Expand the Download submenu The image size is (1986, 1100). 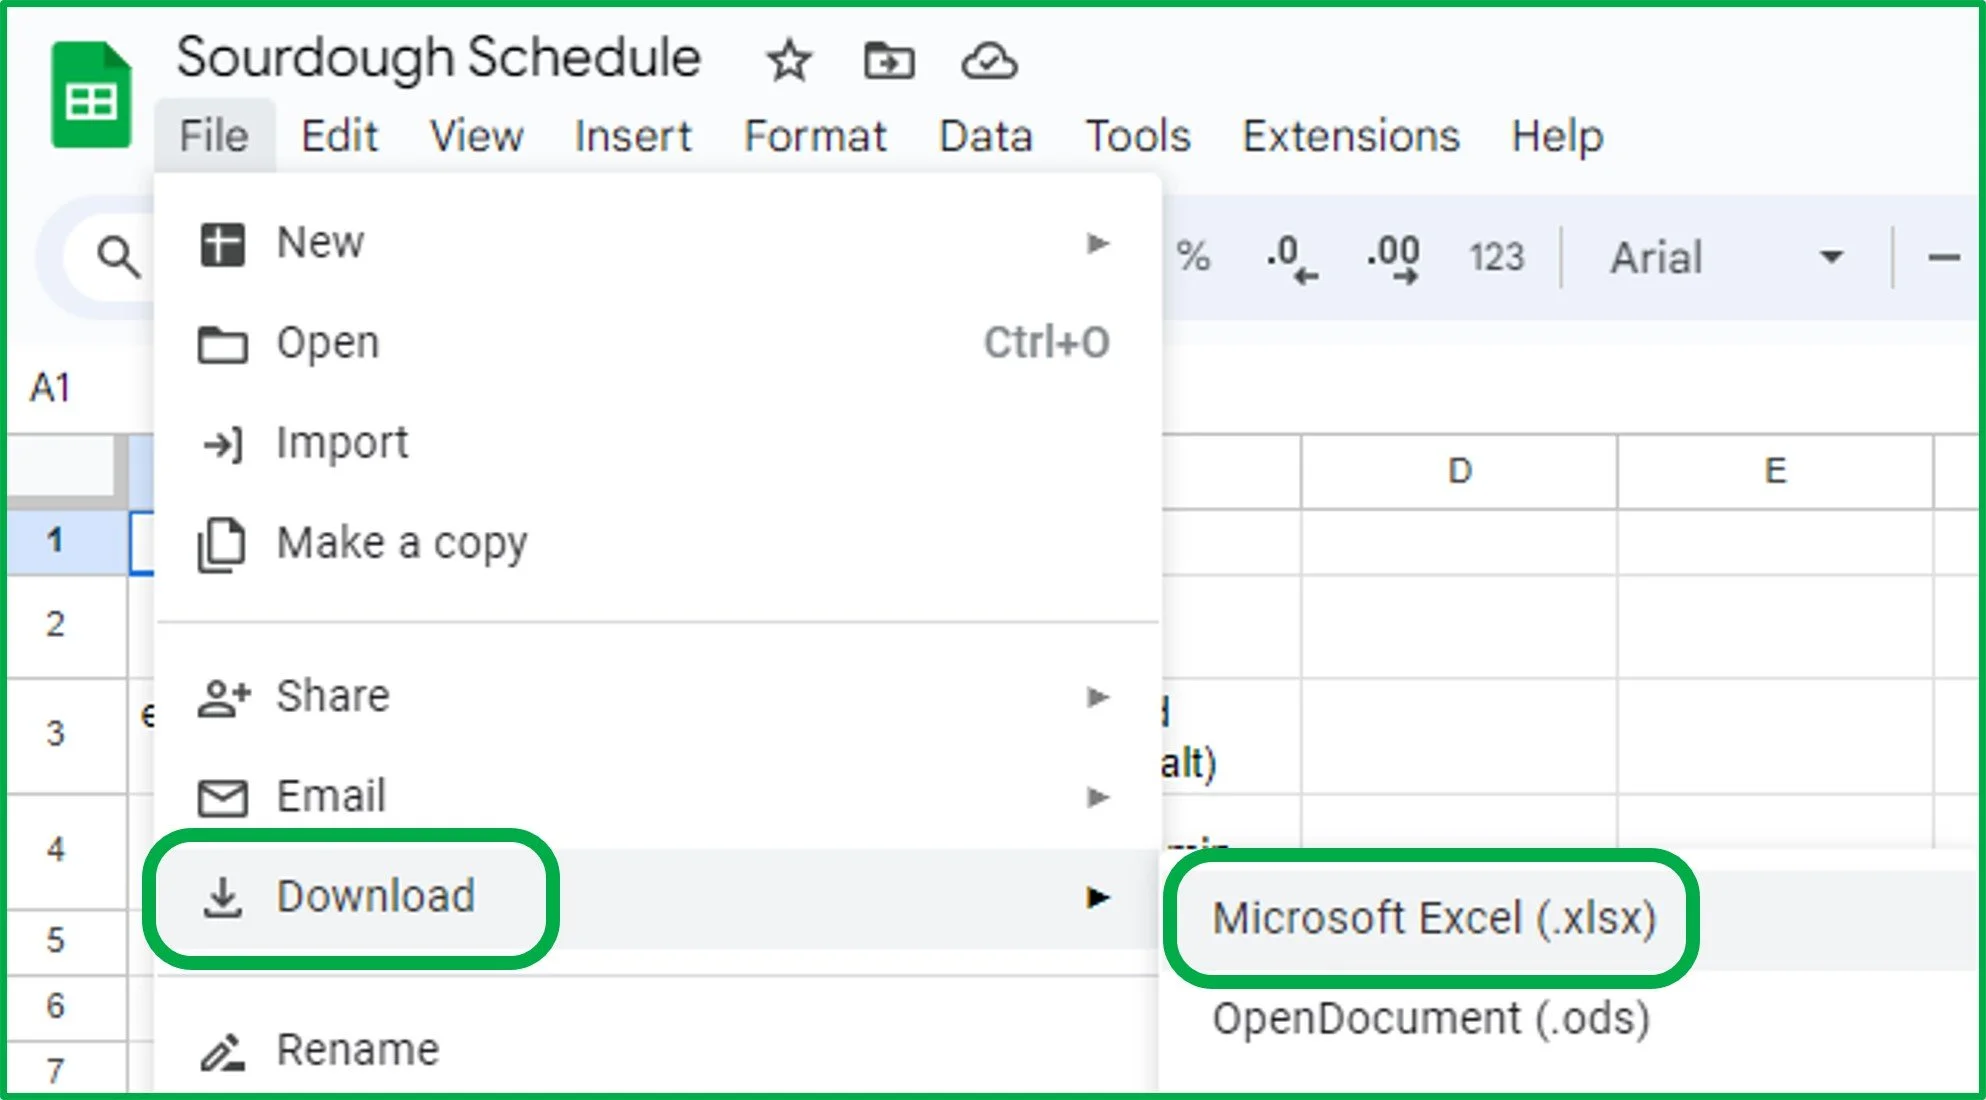click(x=658, y=897)
